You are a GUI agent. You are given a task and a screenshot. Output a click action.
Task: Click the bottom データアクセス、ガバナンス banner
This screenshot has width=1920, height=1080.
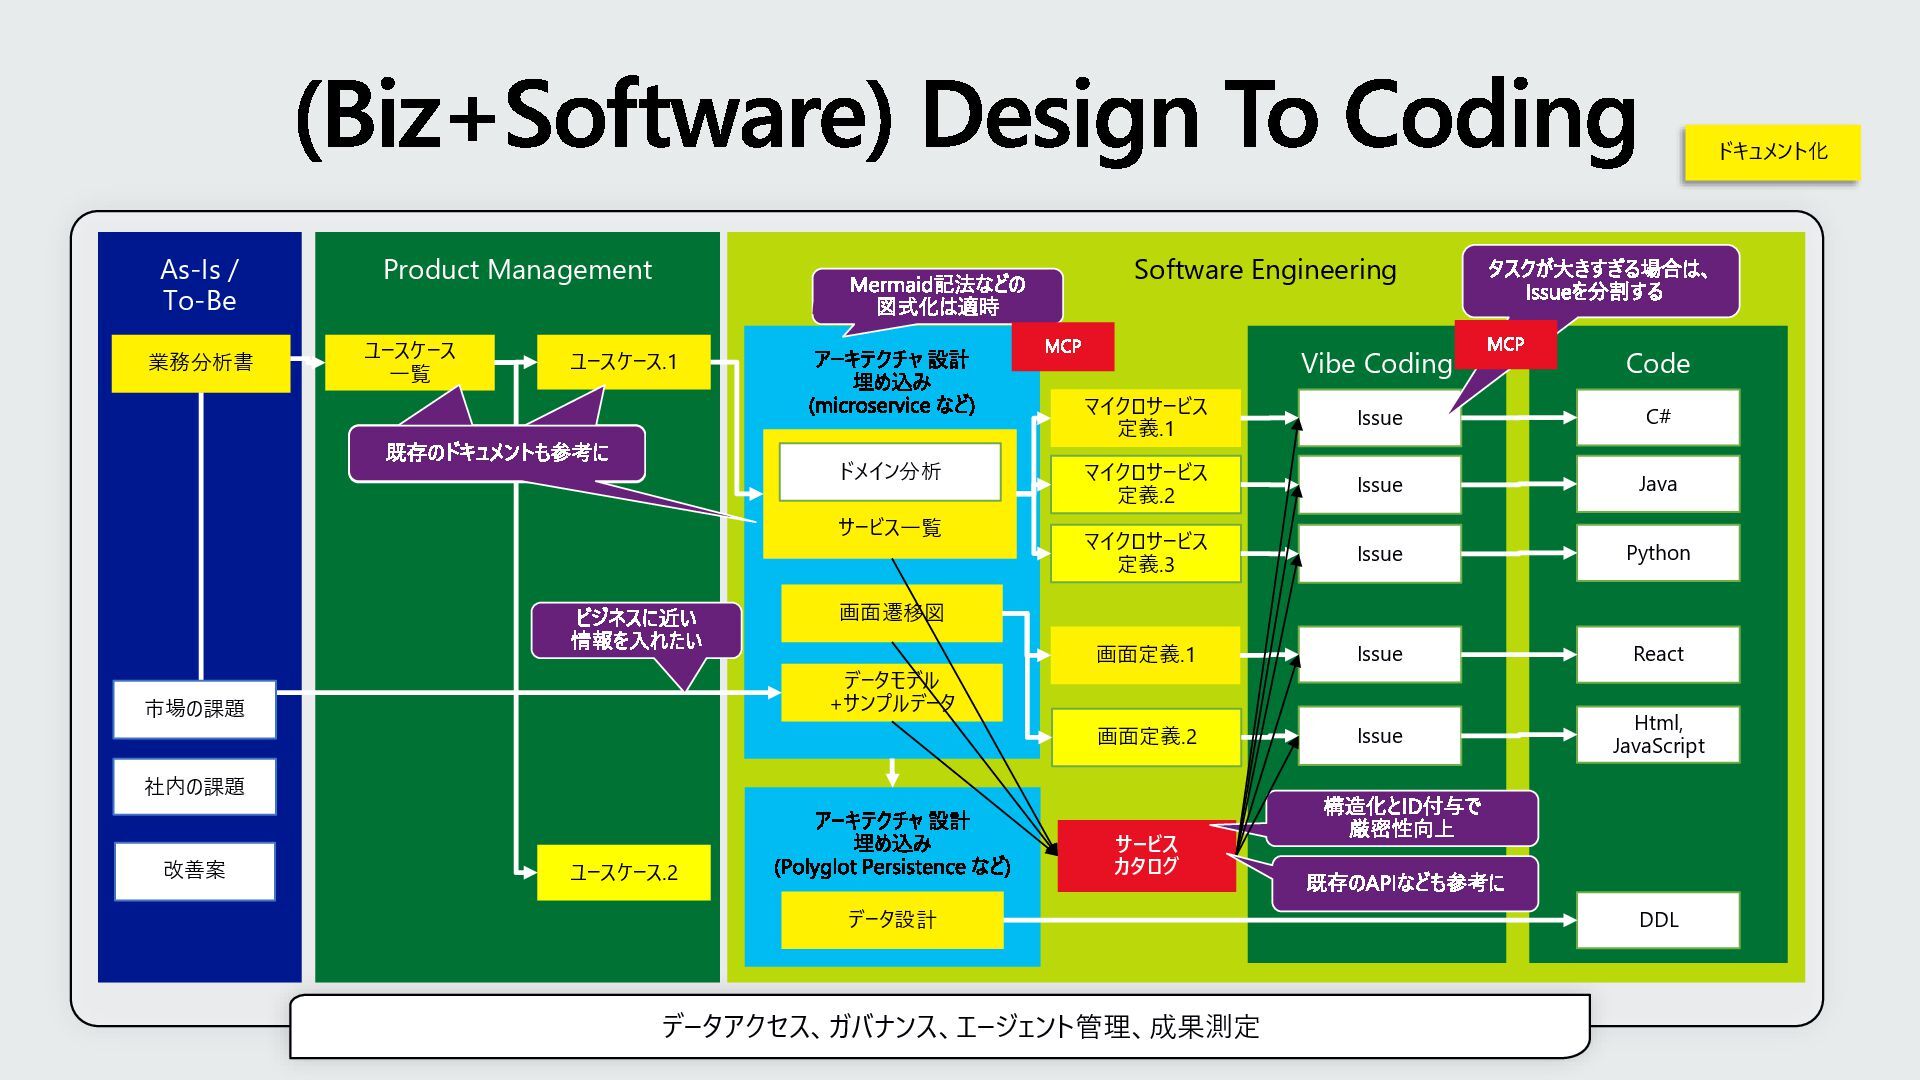(x=939, y=1026)
